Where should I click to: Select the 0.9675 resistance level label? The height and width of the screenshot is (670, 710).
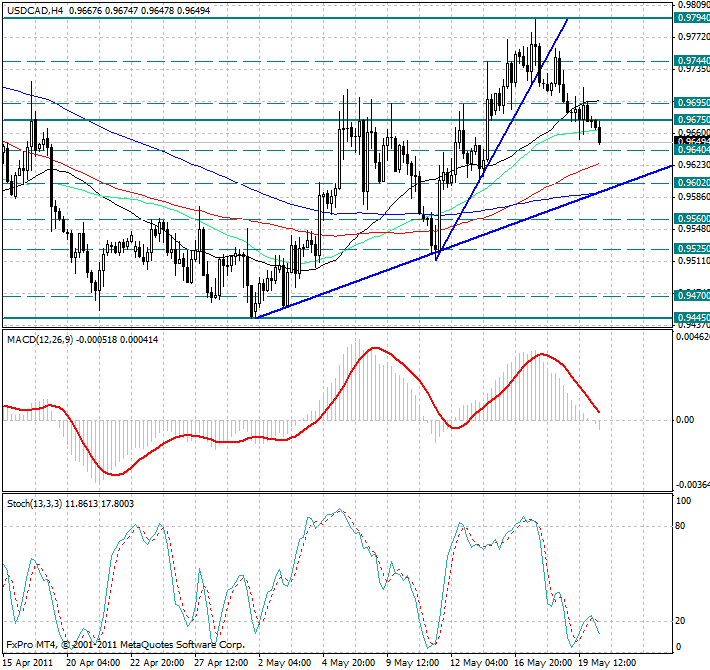click(x=692, y=120)
